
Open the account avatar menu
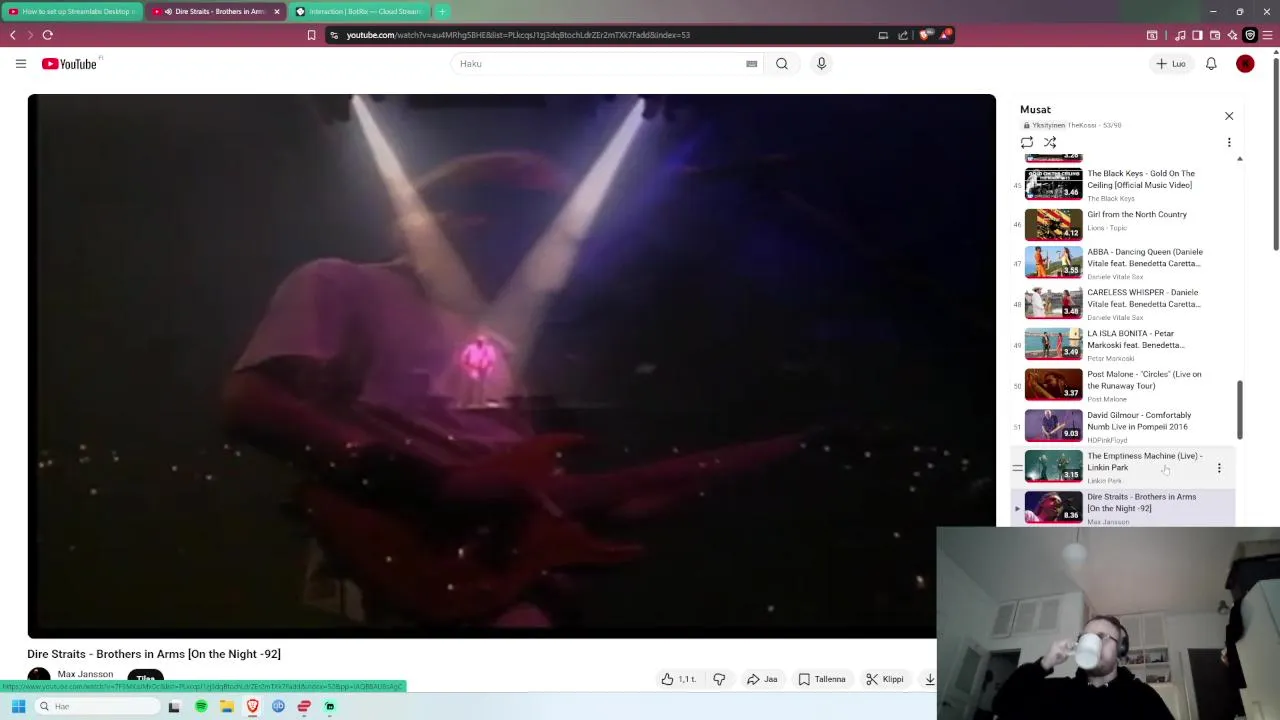pos(1245,64)
